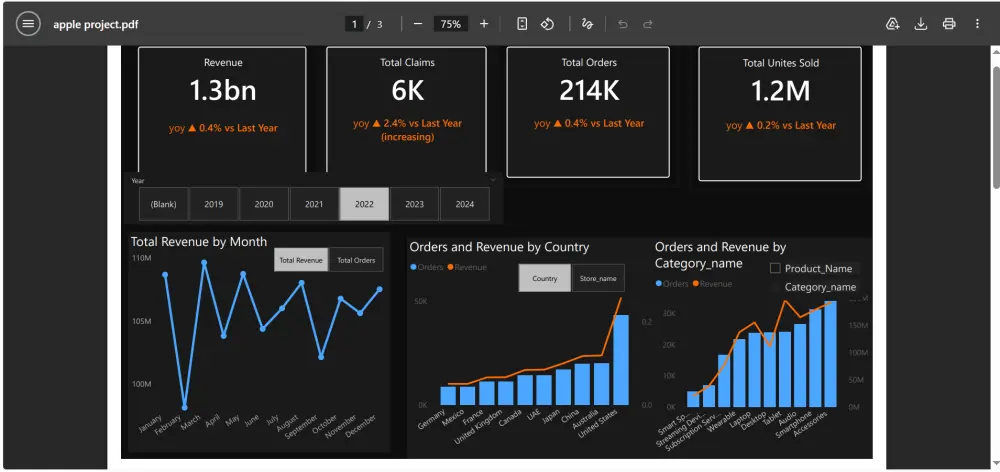
Task: Save the PDF to Google Drive
Action: (x=893, y=24)
